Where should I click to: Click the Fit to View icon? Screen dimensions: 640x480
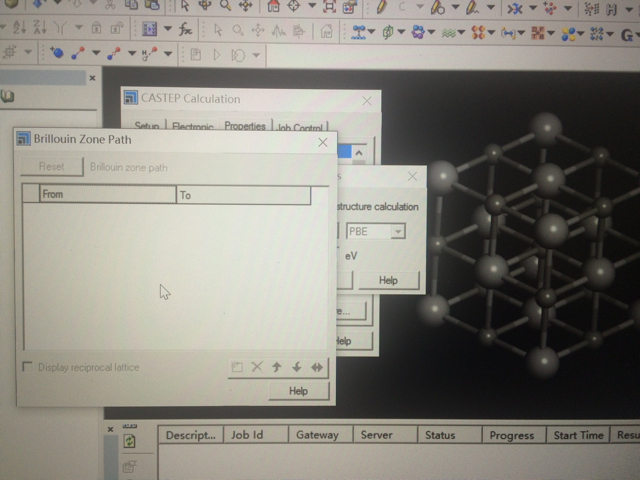pos(329,6)
